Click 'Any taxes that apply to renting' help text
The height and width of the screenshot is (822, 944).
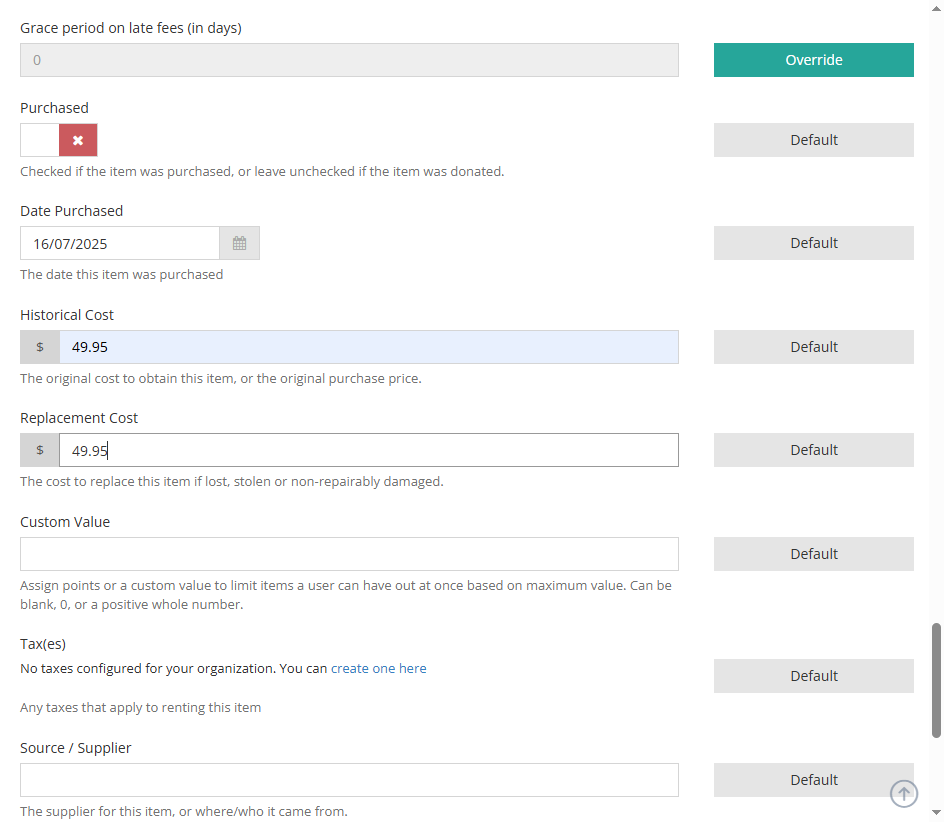click(140, 708)
